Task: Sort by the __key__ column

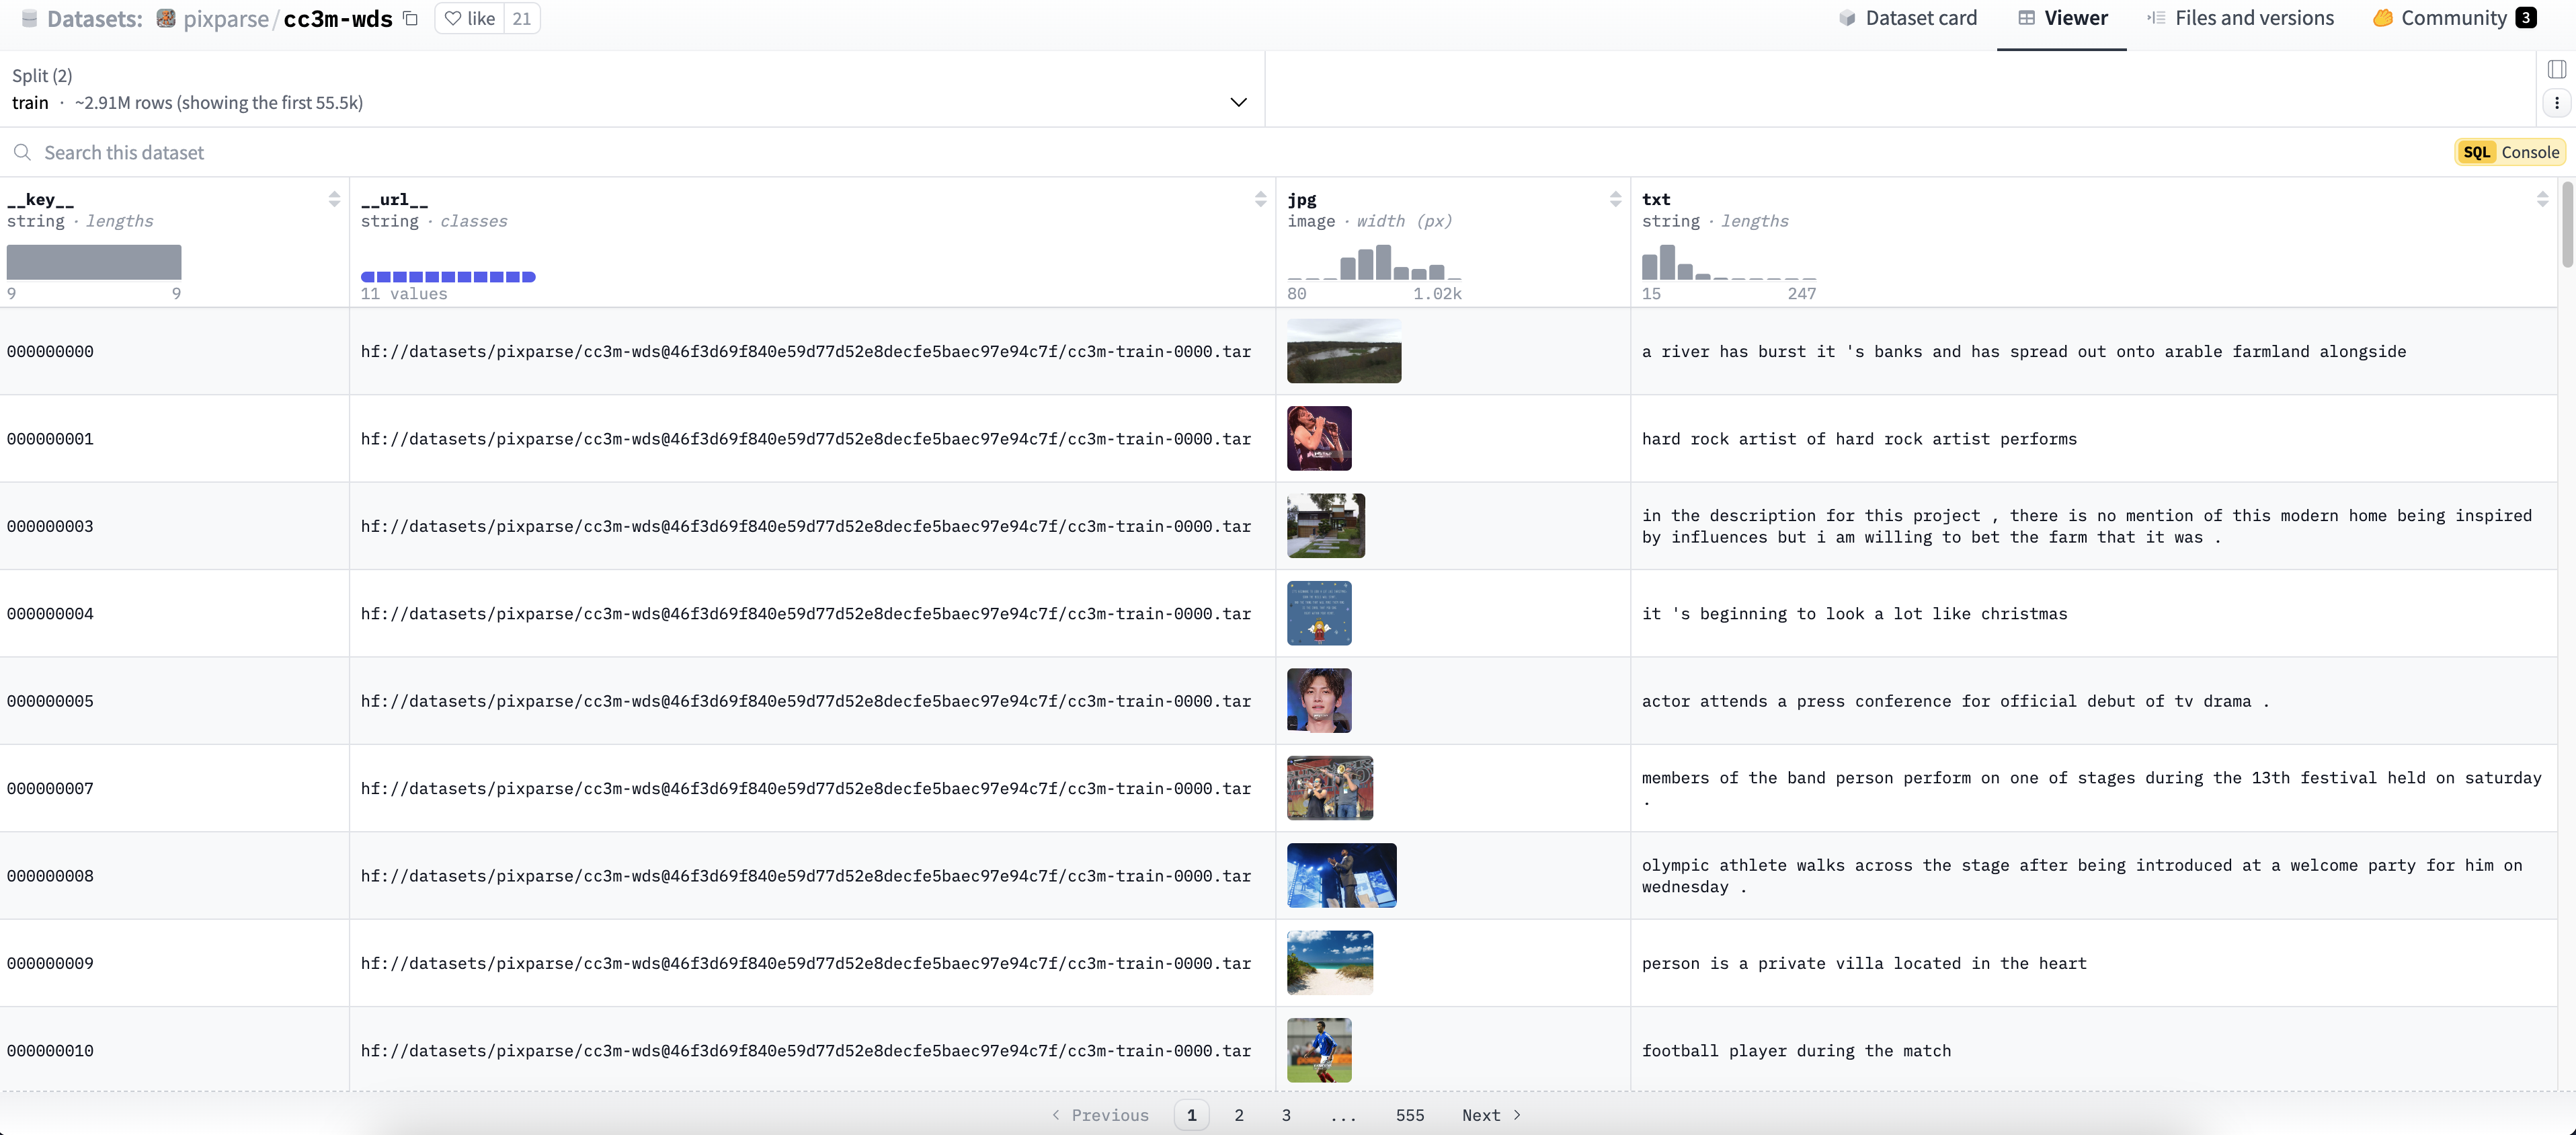Action: (x=334, y=199)
